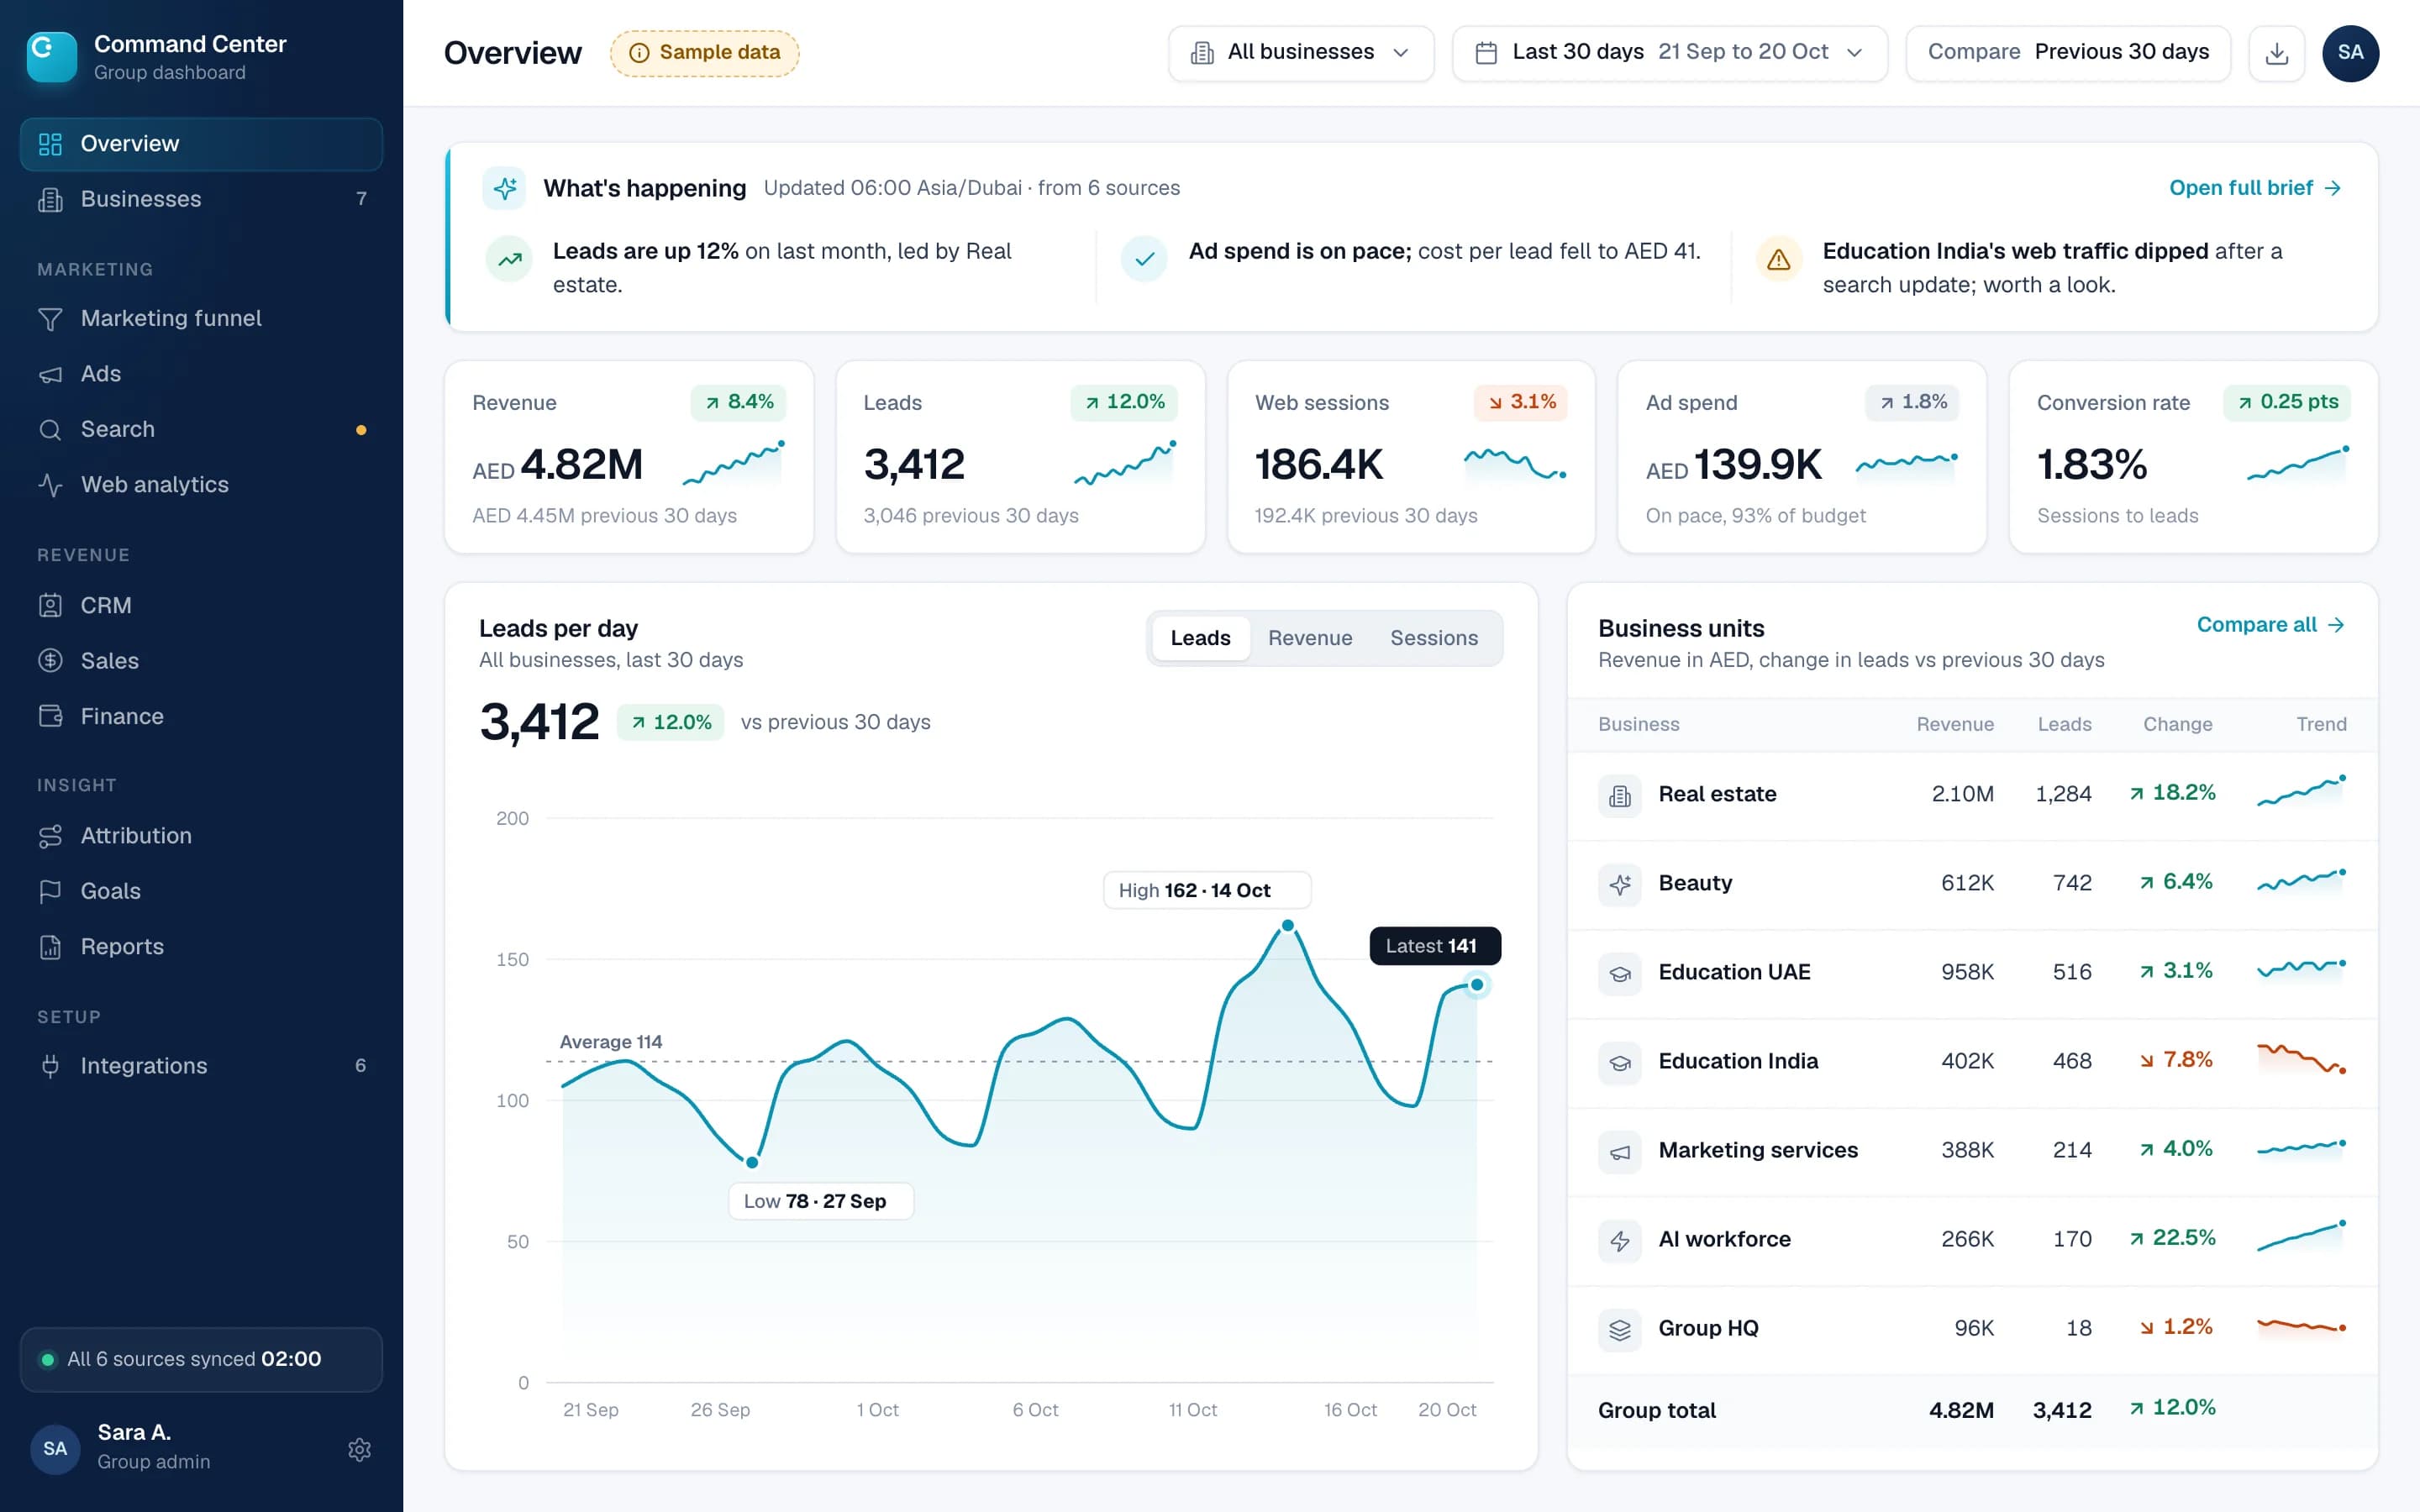Click the Command Center logo icon

(x=51, y=56)
